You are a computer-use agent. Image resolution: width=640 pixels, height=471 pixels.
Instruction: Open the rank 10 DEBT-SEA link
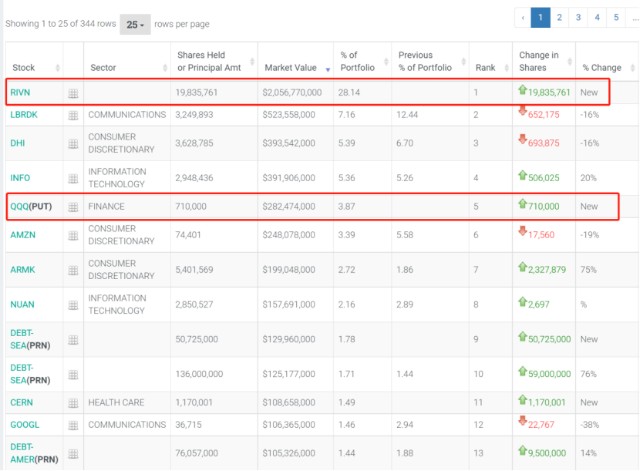coord(22,374)
